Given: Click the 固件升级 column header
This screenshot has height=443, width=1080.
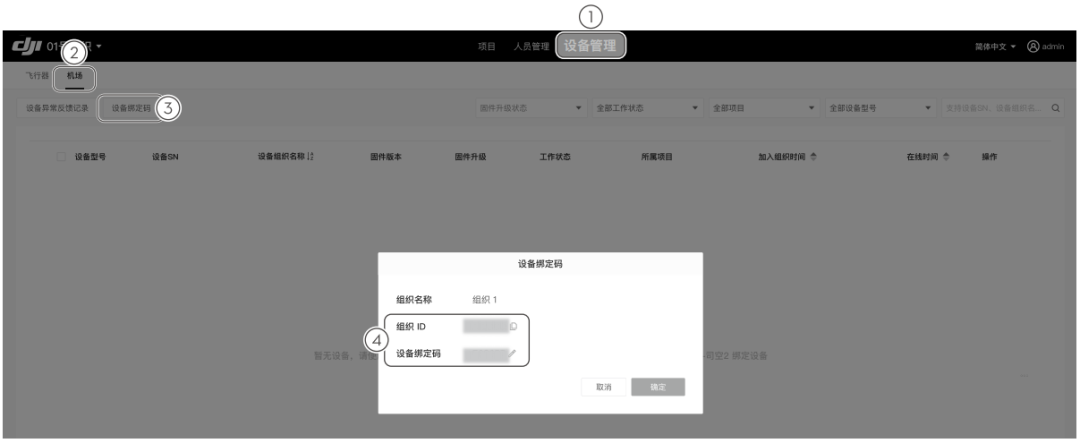Looking at the screenshot, I should [x=470, y=157].
